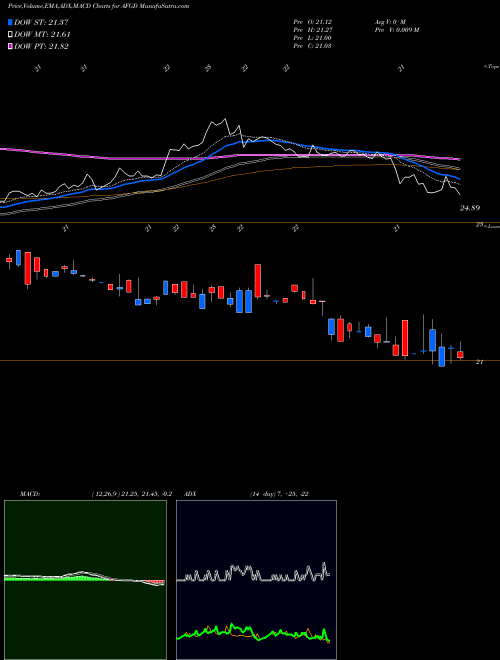Open the dark blue ADX indicator panel
The image size is (500, 660).
256,580
